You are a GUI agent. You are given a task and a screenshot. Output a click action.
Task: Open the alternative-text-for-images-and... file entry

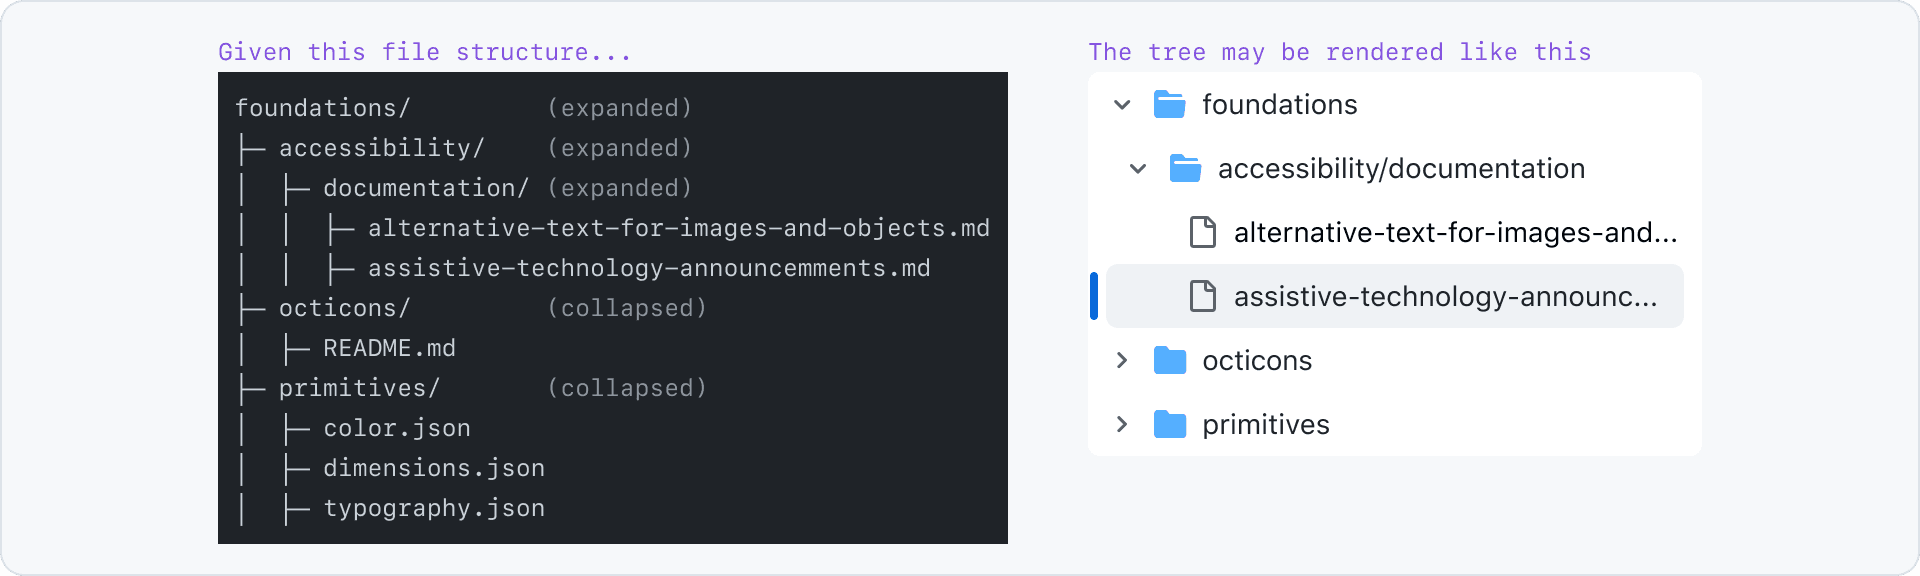click(x=1455, y=232)
